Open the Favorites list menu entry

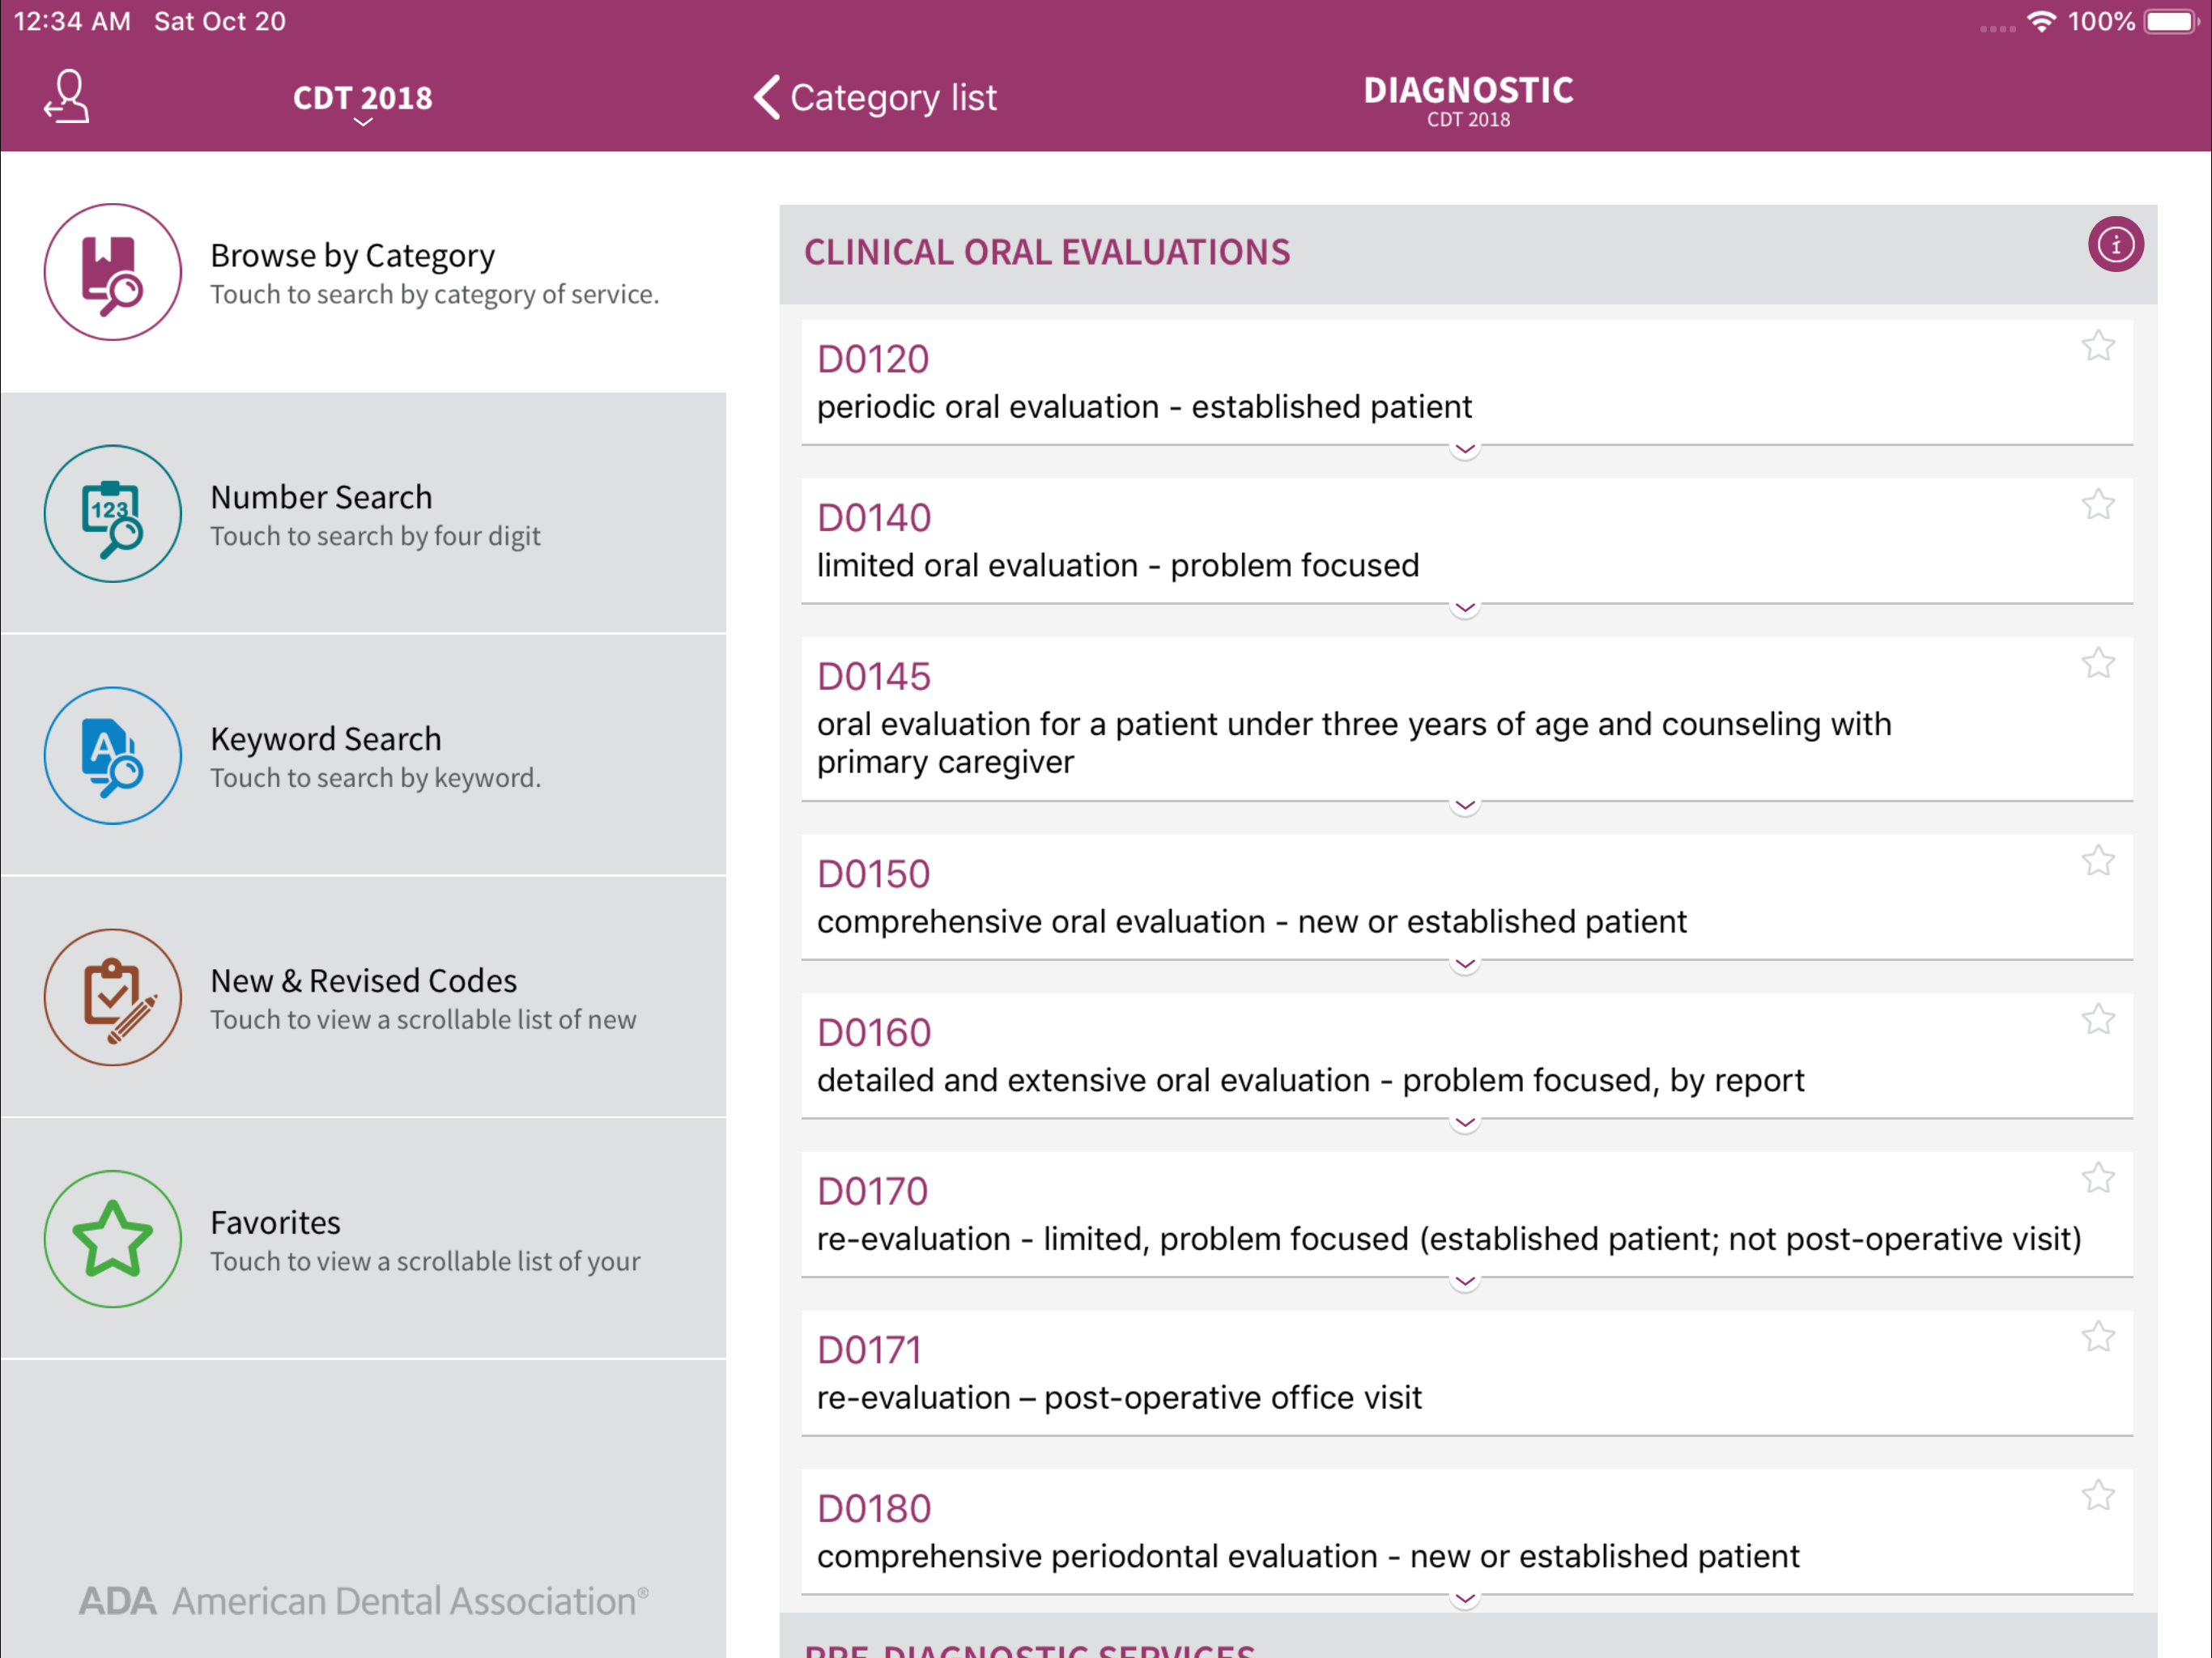[363, 1239]
